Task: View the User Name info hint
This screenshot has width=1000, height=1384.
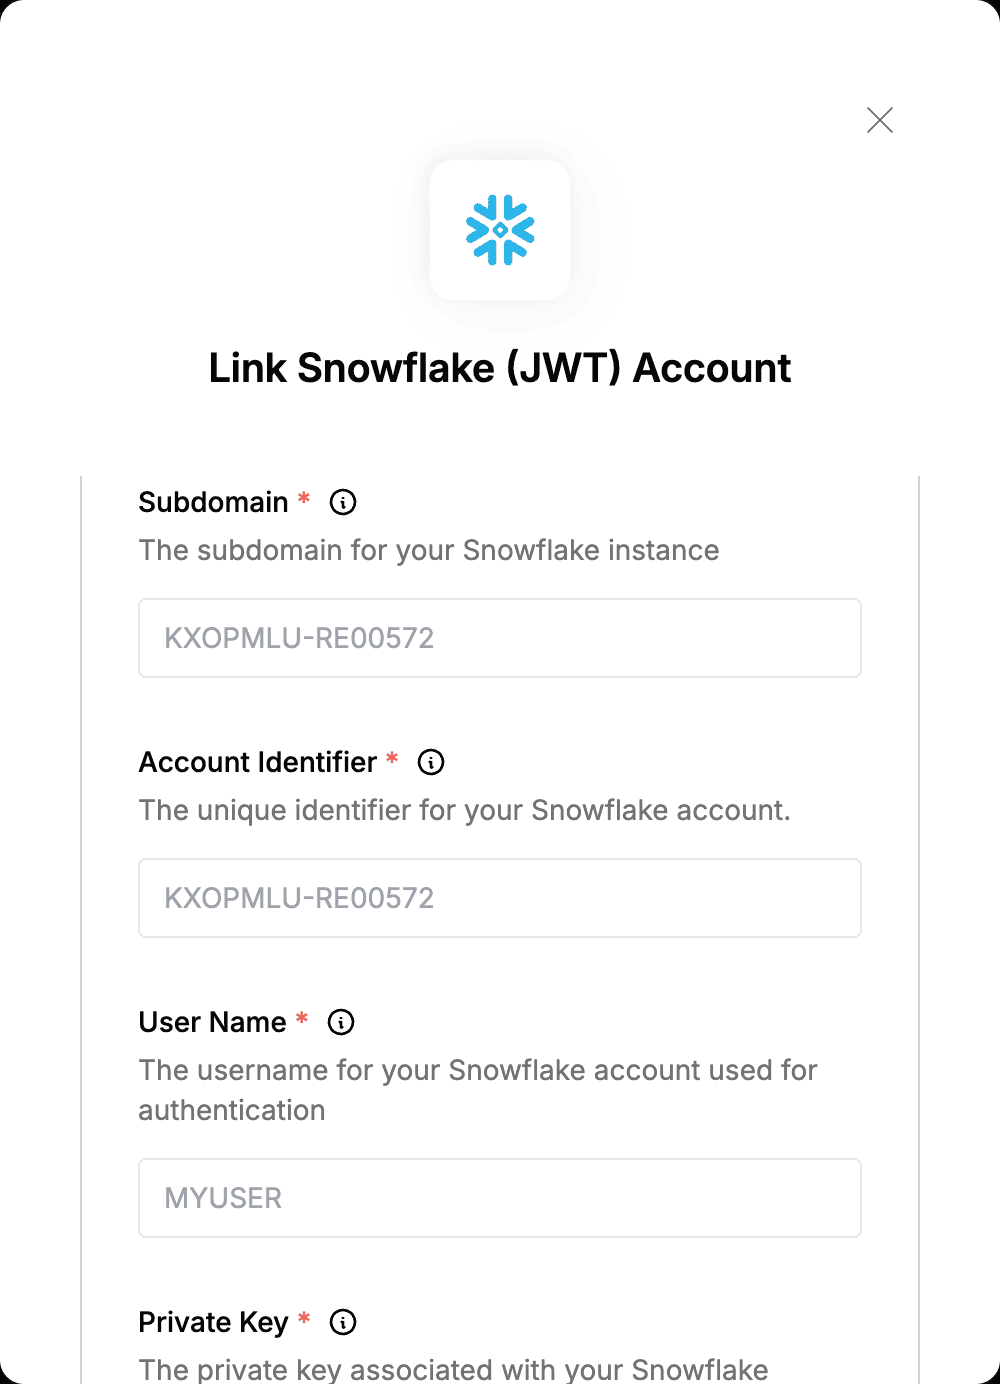Action: click(341, 1022)
